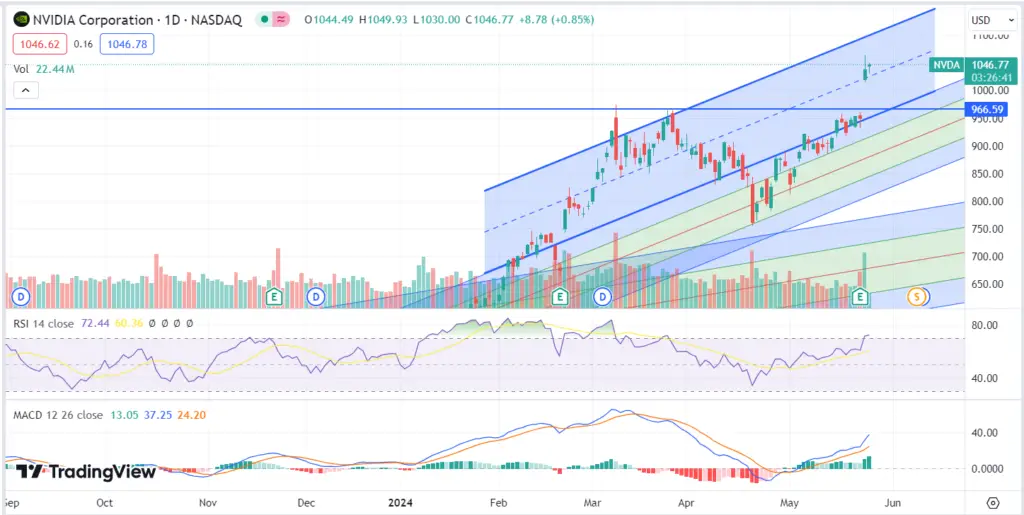Viewport: 1024px width, 515px height.
Task: Collapse the indicator legend with the chevron
Action: [25, 90]
